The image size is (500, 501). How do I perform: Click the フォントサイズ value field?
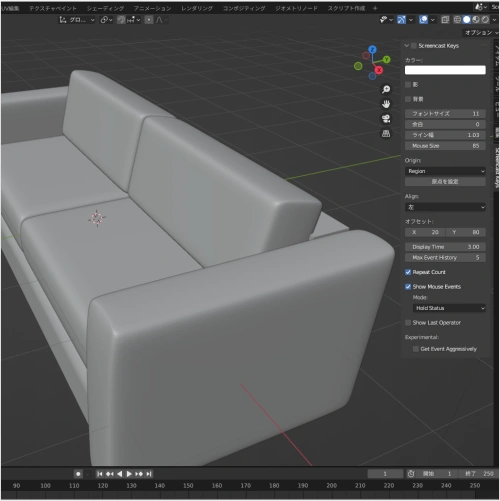[x=445, y=114]
